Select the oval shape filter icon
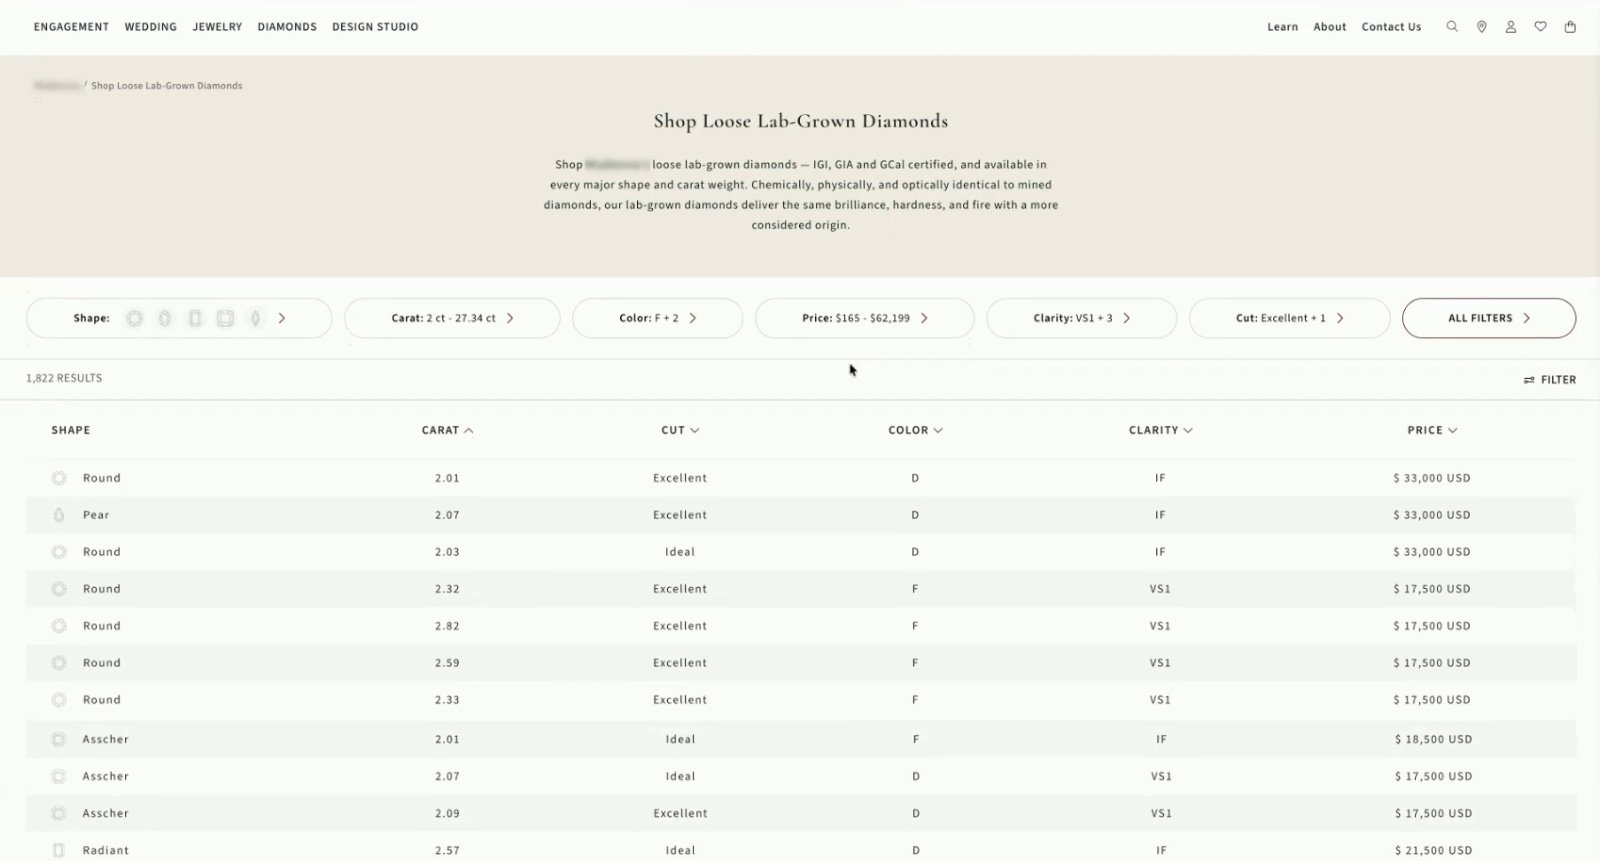Screen dimensions: 1600x861 pyautogui.click(x=165, y=318)
